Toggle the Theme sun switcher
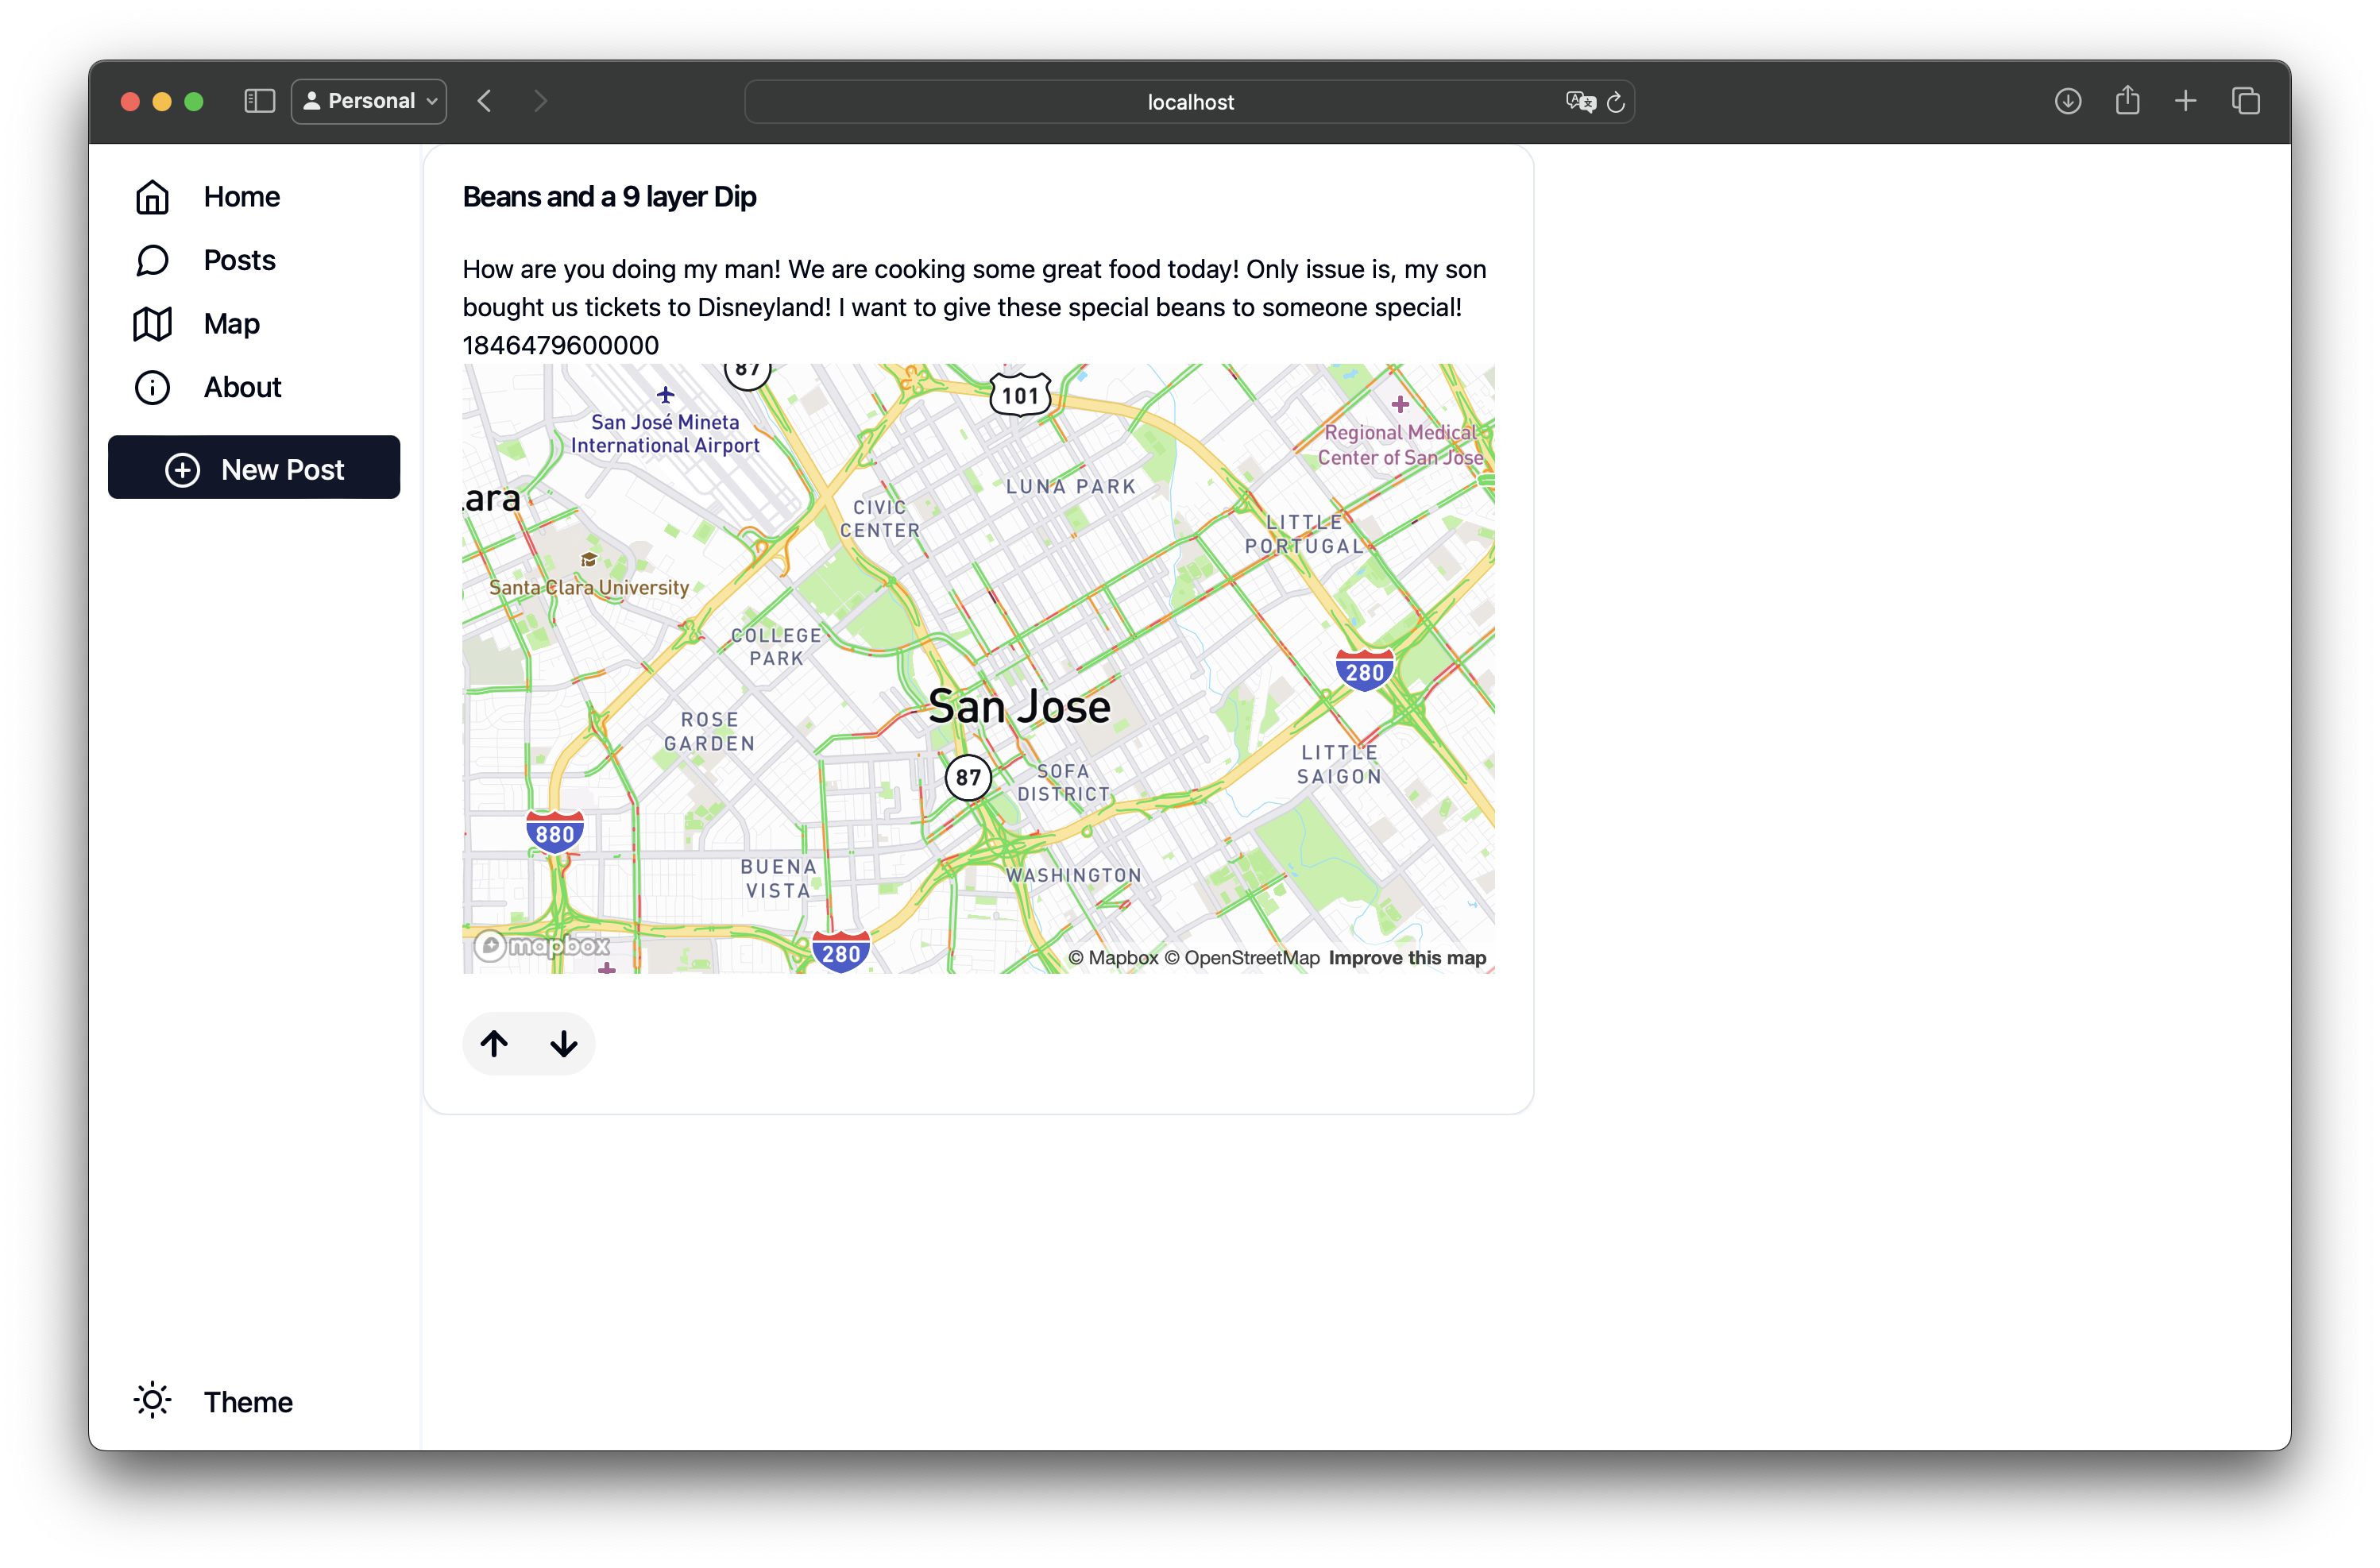The width and height of the screenshot is (2380, 1568). pyautogui.click(x=152, y=1401)
